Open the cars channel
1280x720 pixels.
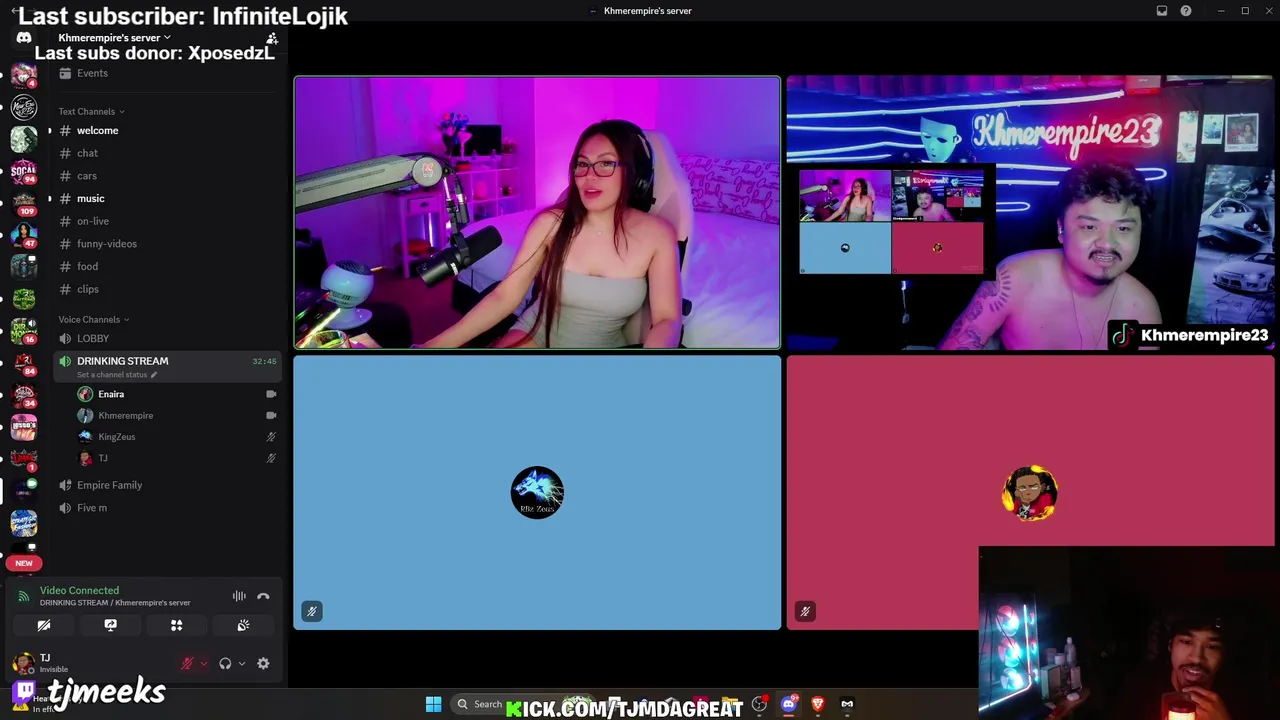point(166,176)
